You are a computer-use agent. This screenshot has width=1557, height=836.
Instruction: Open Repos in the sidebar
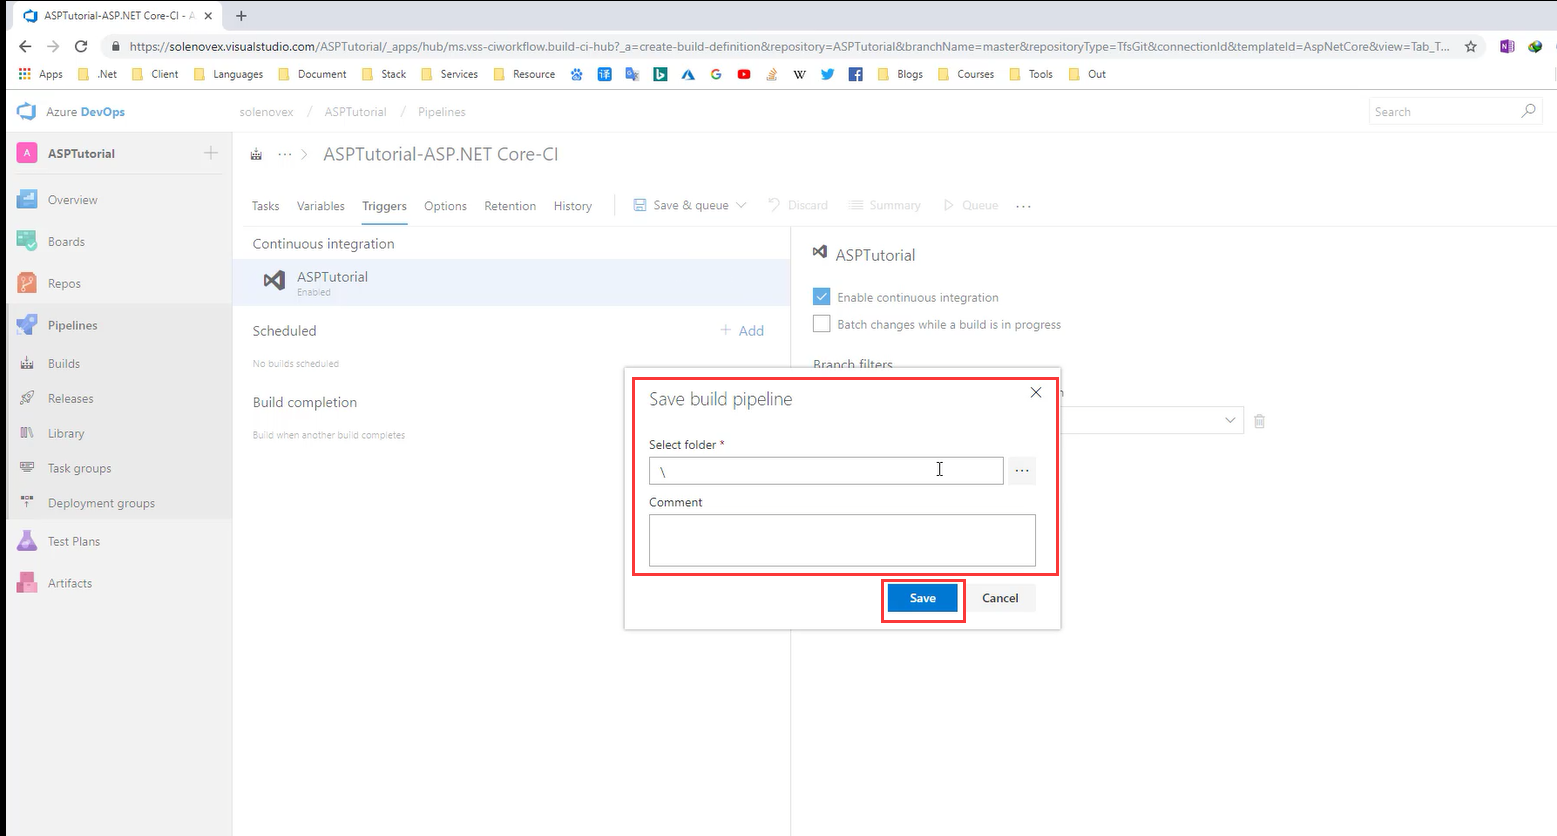(x=64, y=284)
